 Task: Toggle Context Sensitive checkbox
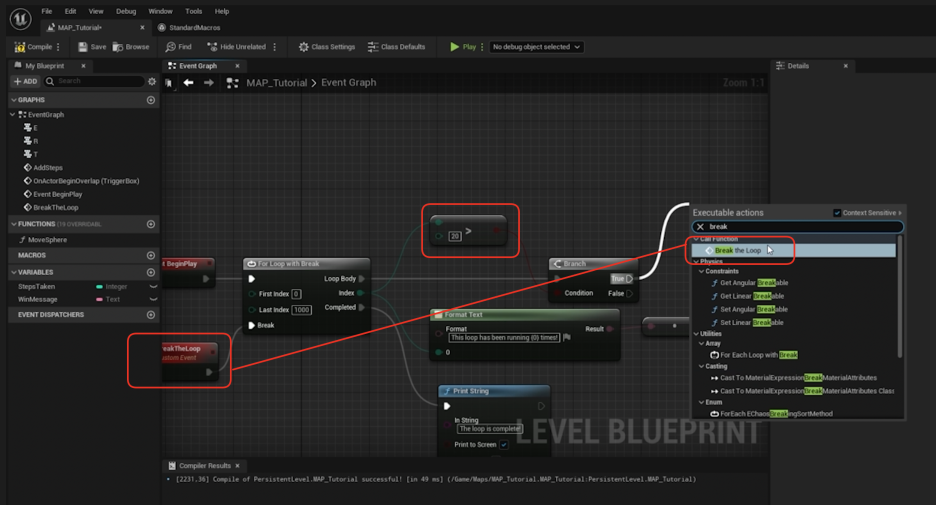click(x=837, y=213)
